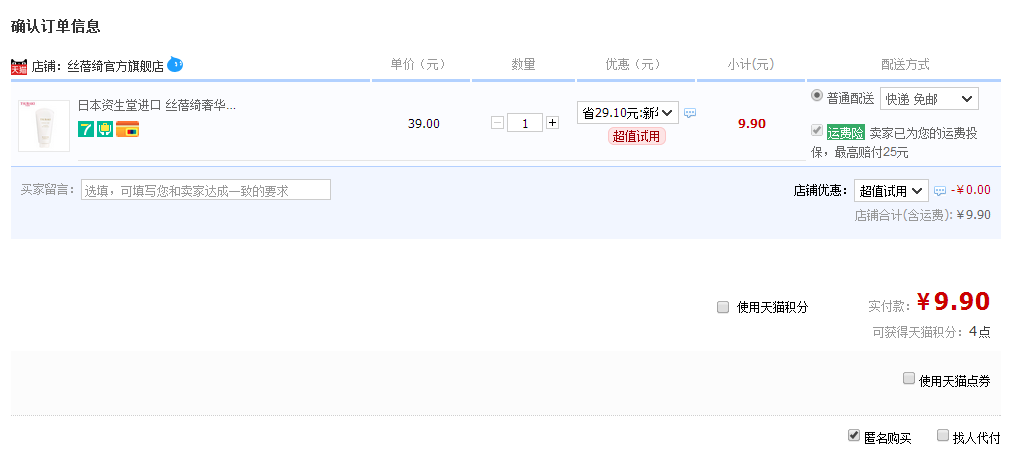
Task: Click the Tmall cat logo icon
Action: pyautogui.click(x=19, y=66)
